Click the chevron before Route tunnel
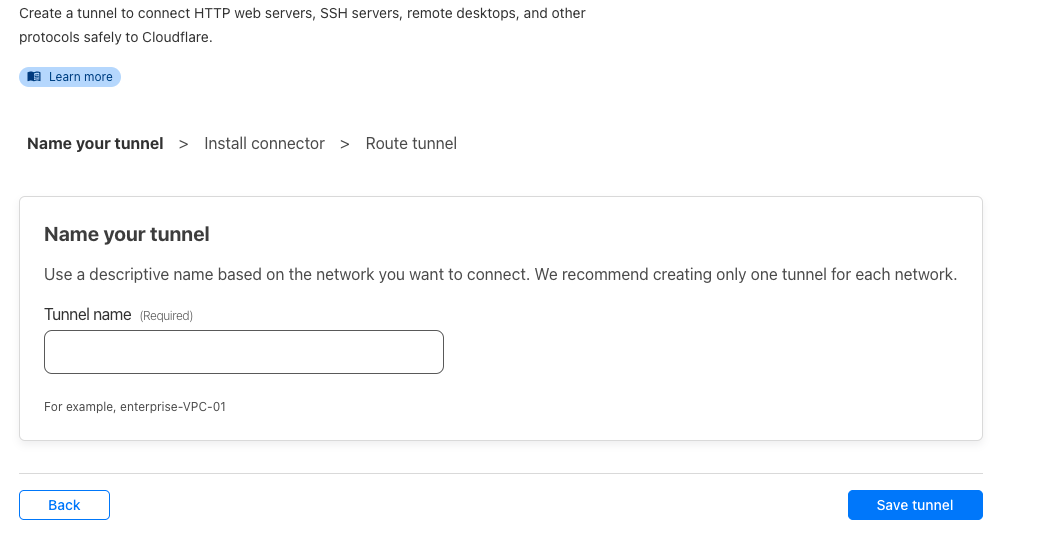1050x548 pixels. (x=345, y=144)
